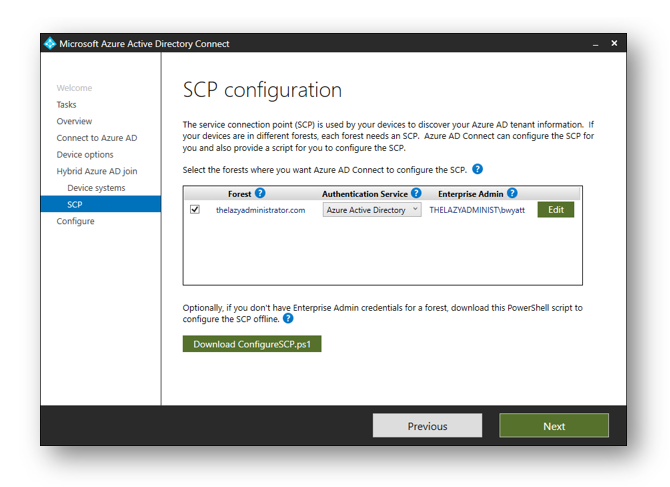Open help icon beside Authentication Service header
Image resolution: width=670 pixels, height=487 pixels.
[x=416, y=193]
